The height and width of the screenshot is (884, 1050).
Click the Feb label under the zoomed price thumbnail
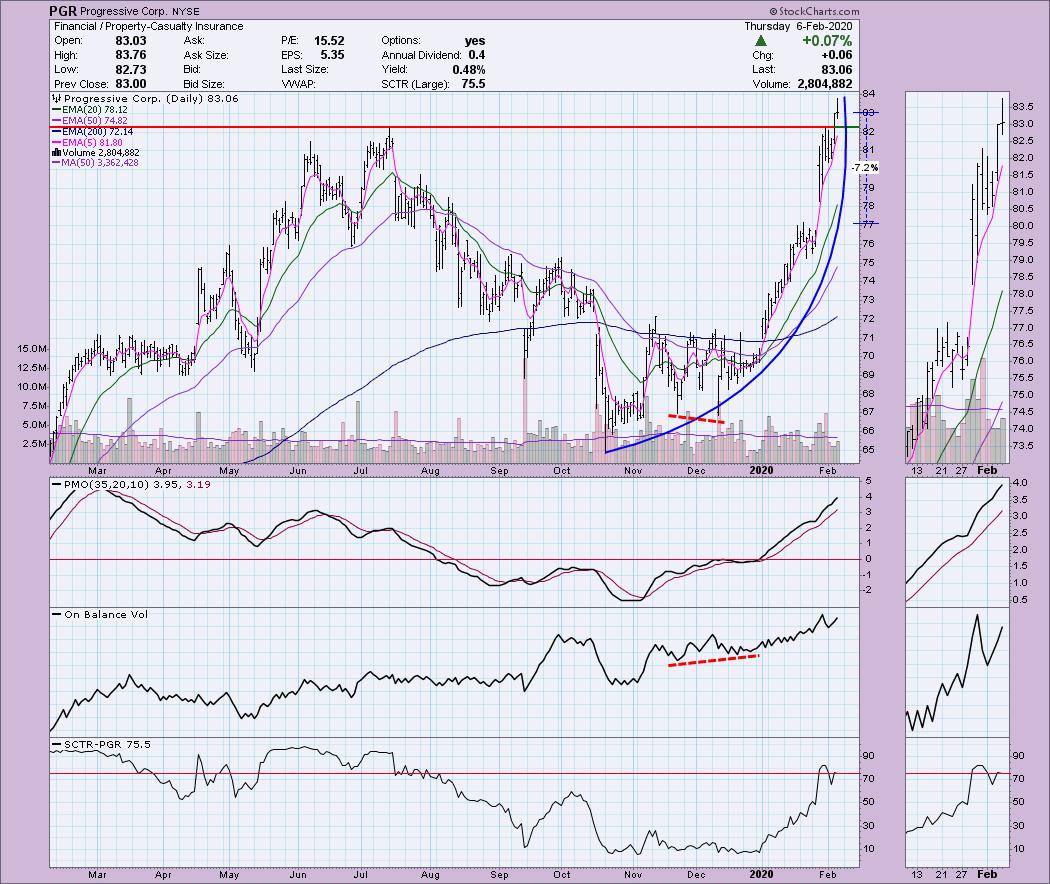(987, 470)
